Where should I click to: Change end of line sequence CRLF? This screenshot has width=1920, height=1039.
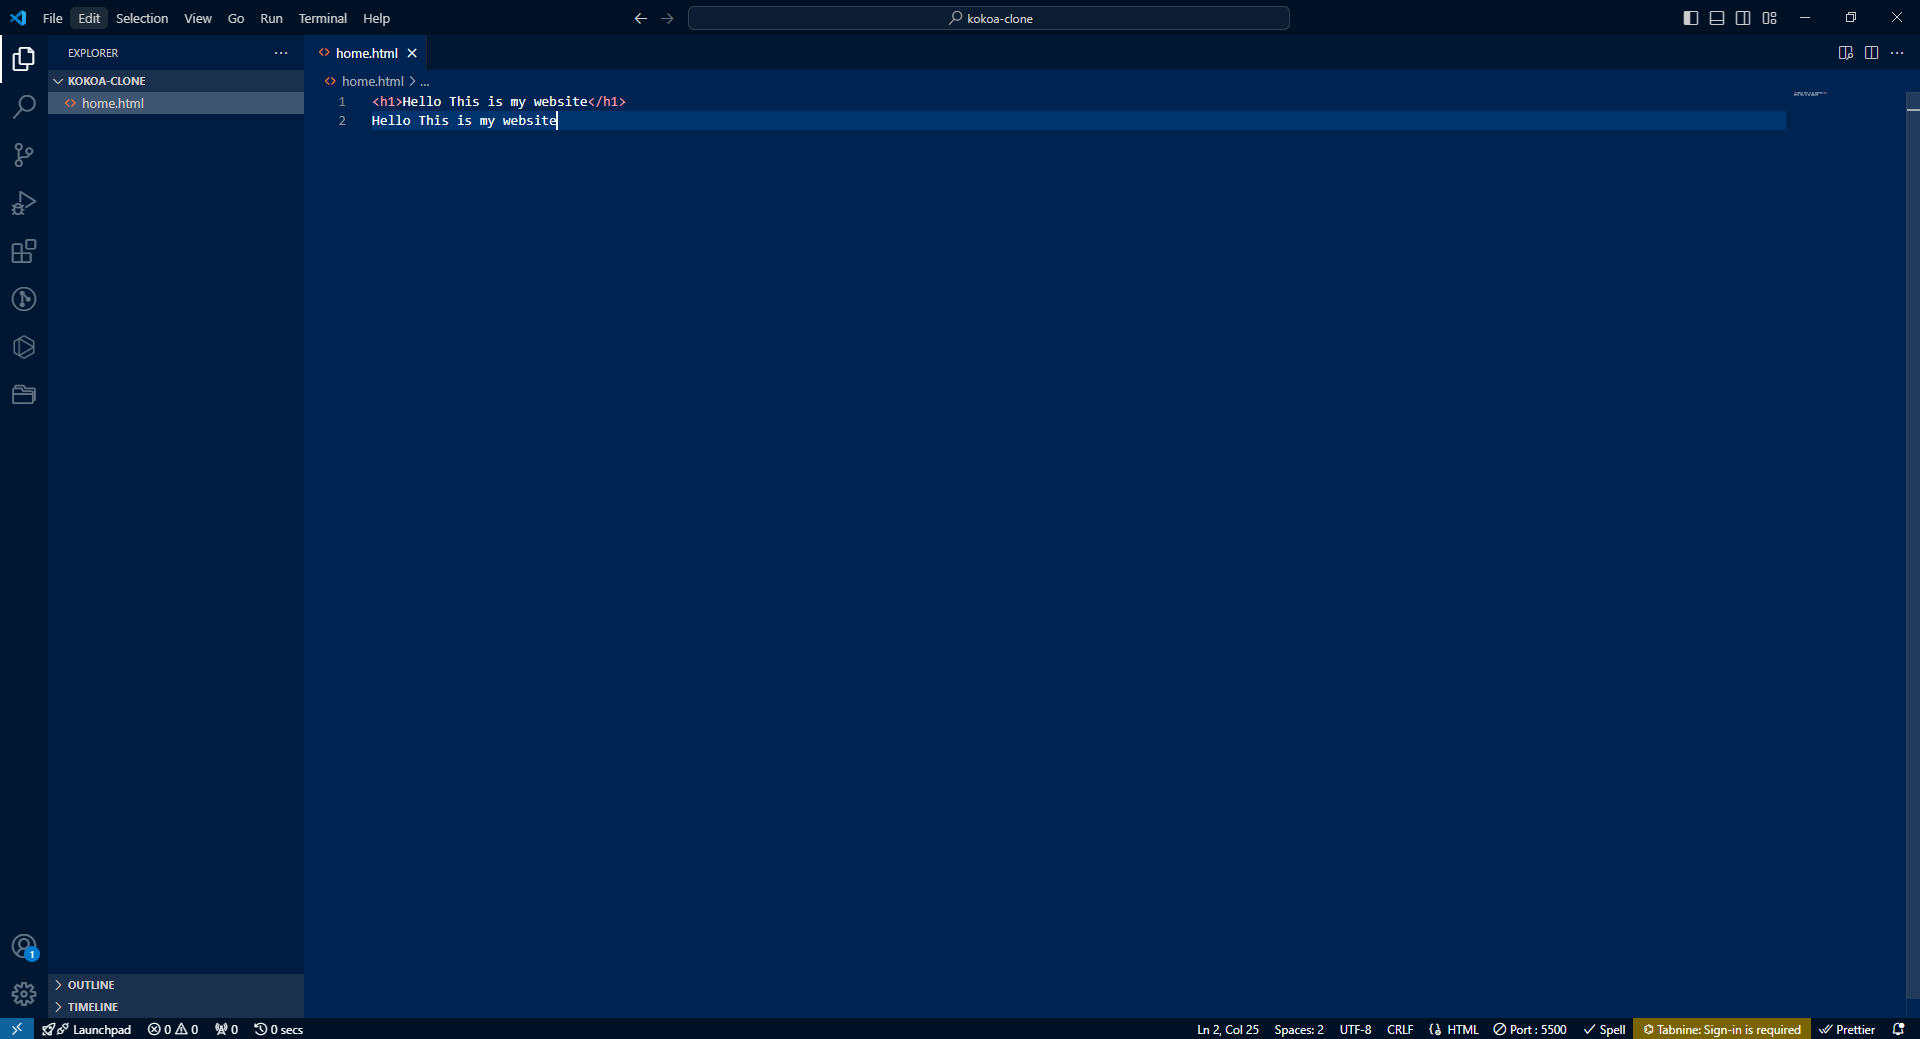(x=1400, y=1029)
